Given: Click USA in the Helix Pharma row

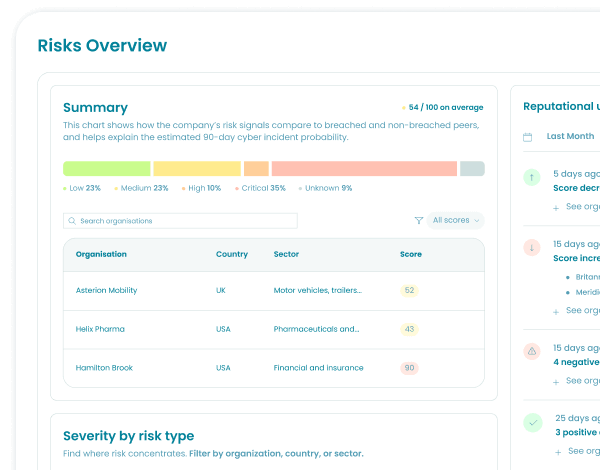Looking at the screenshot, I should [x=223, y=329].
